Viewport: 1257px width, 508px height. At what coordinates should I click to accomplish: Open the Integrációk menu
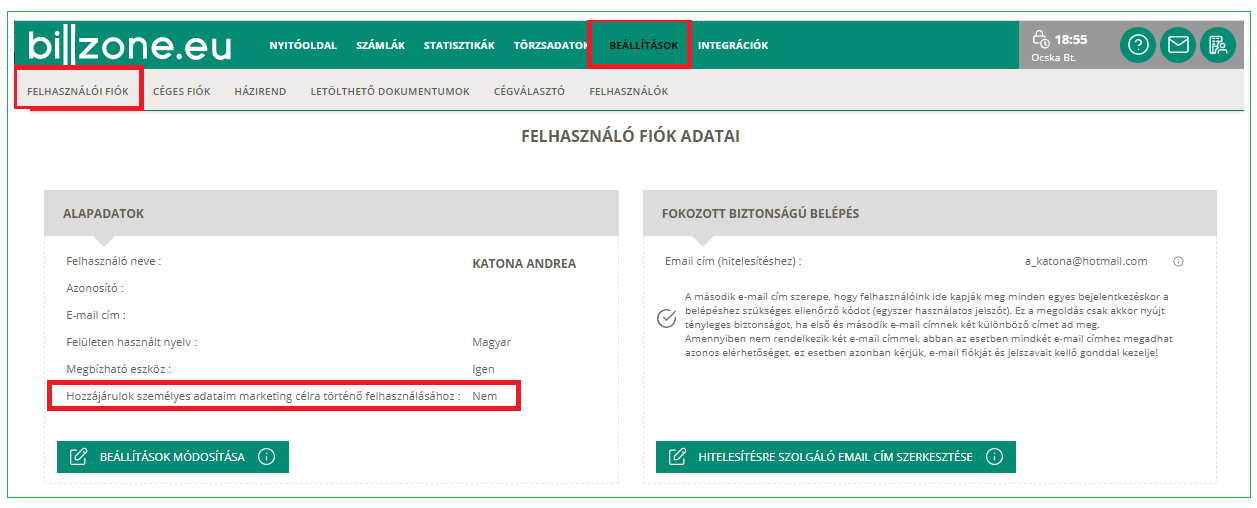[x=733, y=45]
